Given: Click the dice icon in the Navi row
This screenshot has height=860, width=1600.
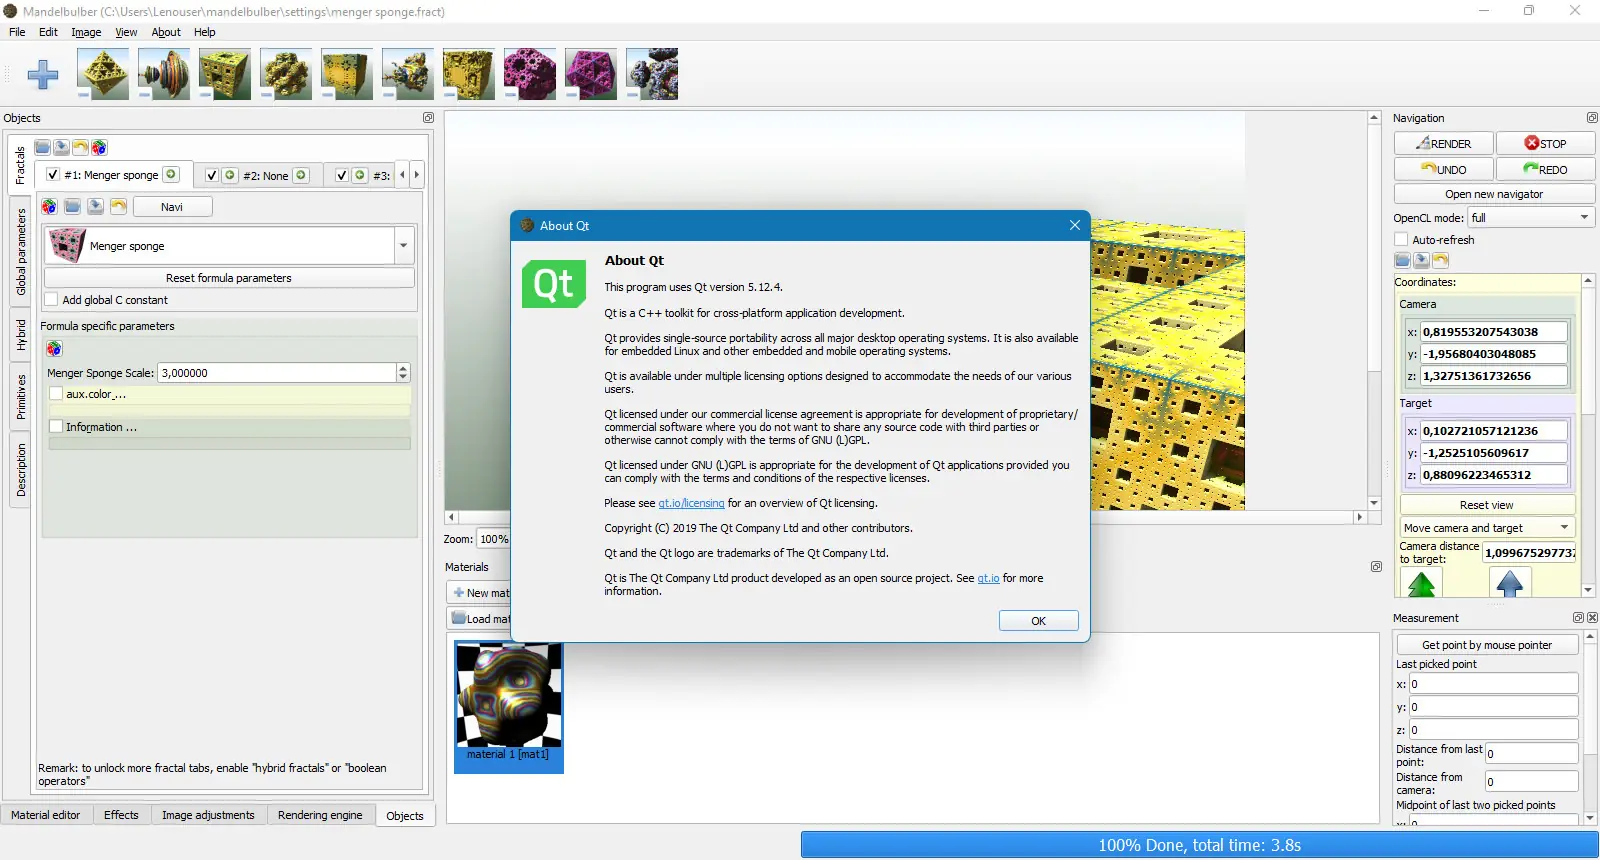Looking at the screenshot, I should (49, 207).
